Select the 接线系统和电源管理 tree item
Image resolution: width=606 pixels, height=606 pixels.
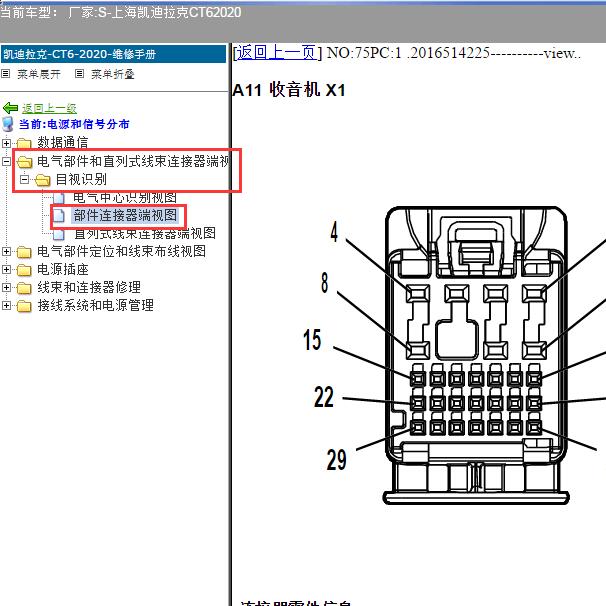tap(95, 305)
